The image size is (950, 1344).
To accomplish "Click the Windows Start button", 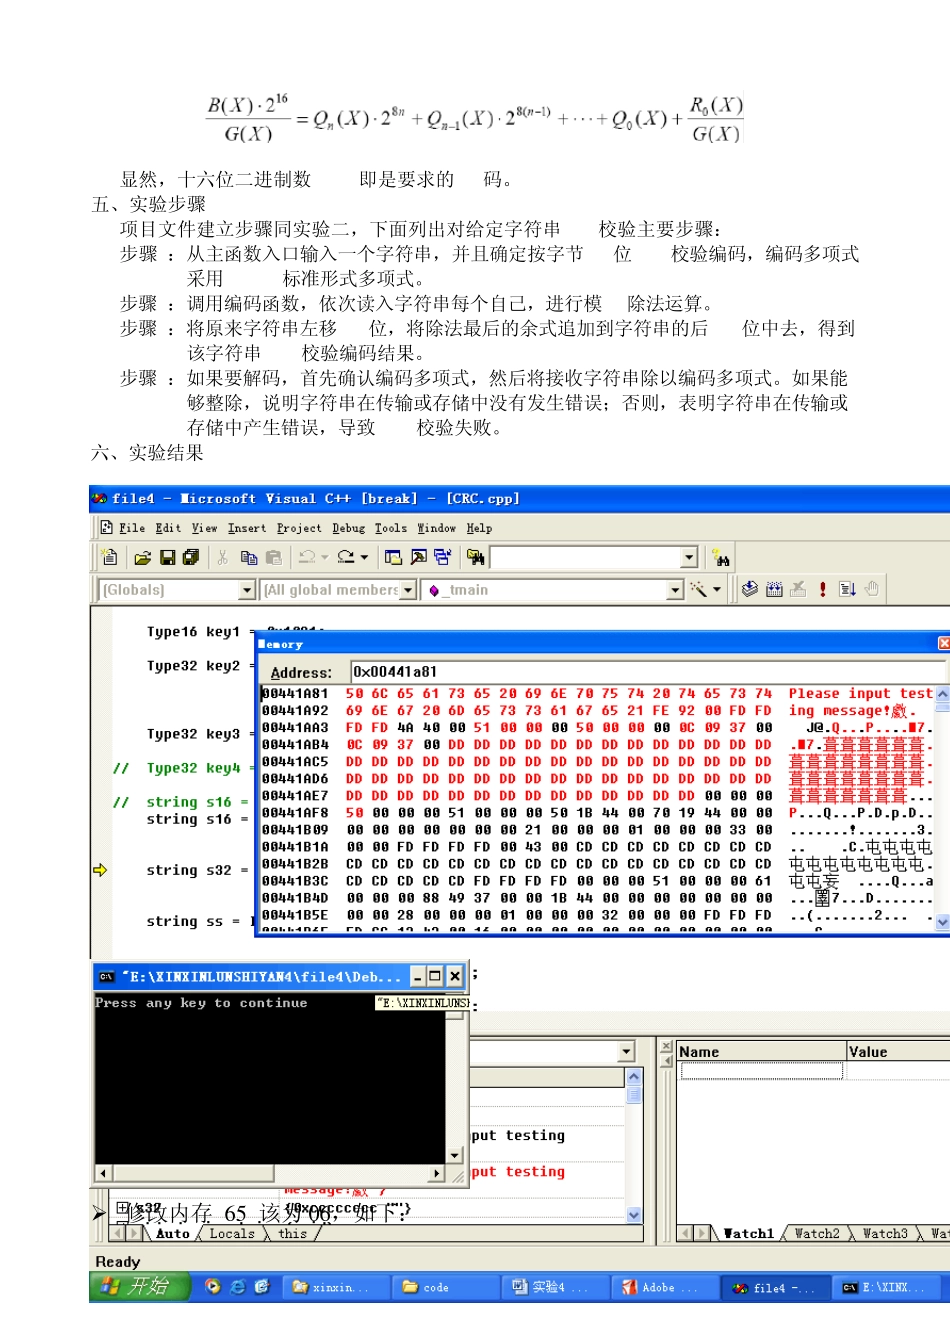I will [x=140, y=1286].
